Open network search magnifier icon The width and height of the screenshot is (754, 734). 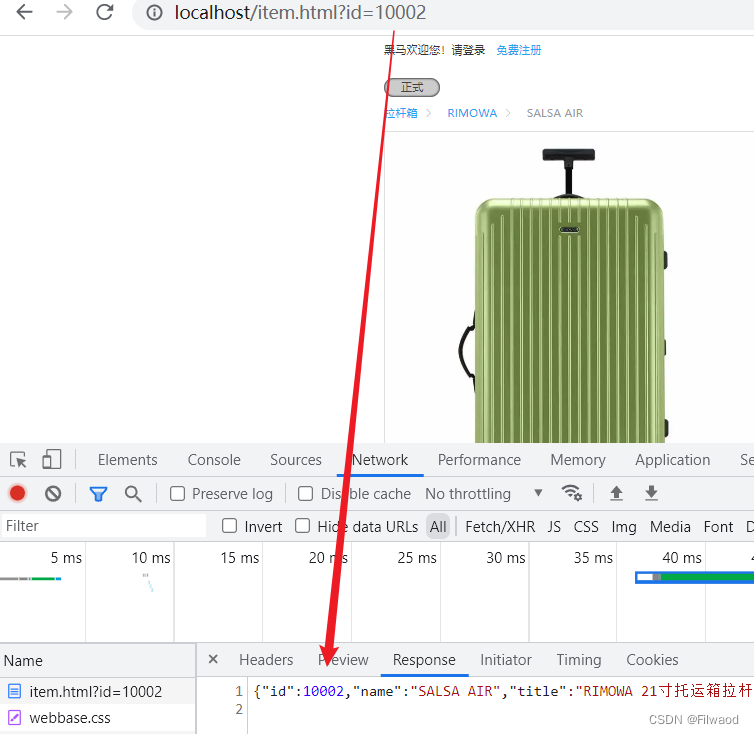pyautogui.click(x=133, y=494)
